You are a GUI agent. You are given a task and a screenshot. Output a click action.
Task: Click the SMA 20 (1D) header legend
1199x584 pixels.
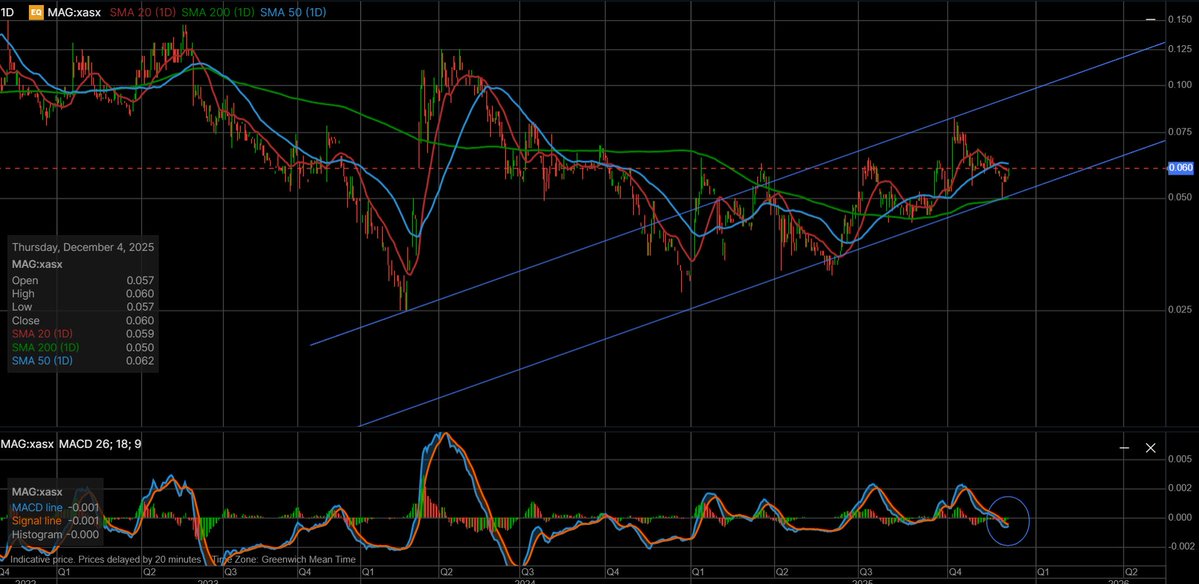click(x=143, y=13)
